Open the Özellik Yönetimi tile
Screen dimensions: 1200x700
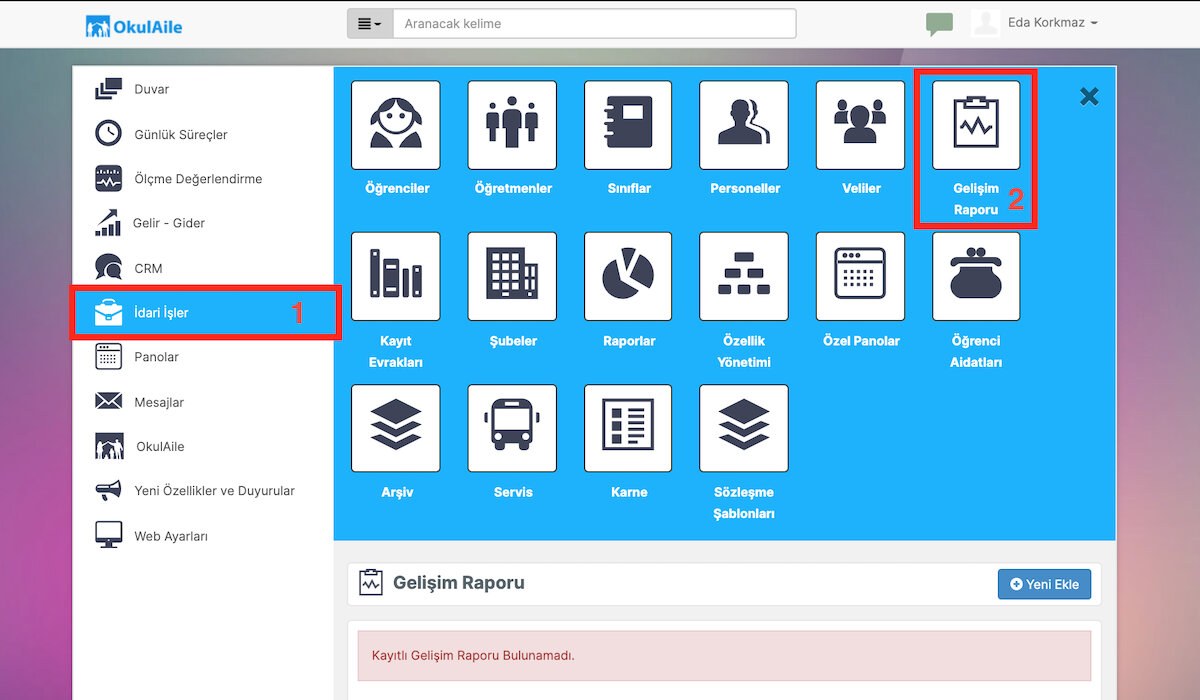click(x=744, y=277)
